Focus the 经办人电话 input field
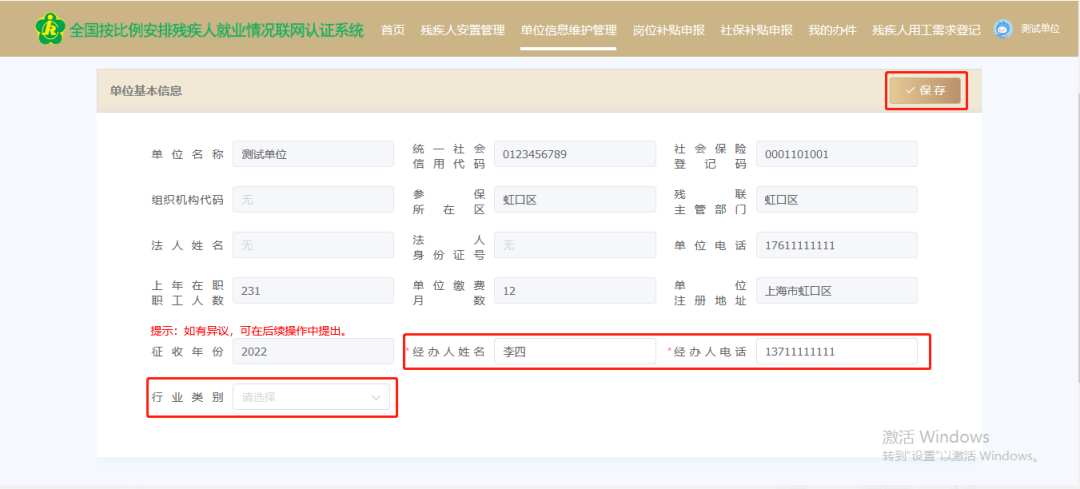Viewport: 1080px width, 489px height. [836, 352]
